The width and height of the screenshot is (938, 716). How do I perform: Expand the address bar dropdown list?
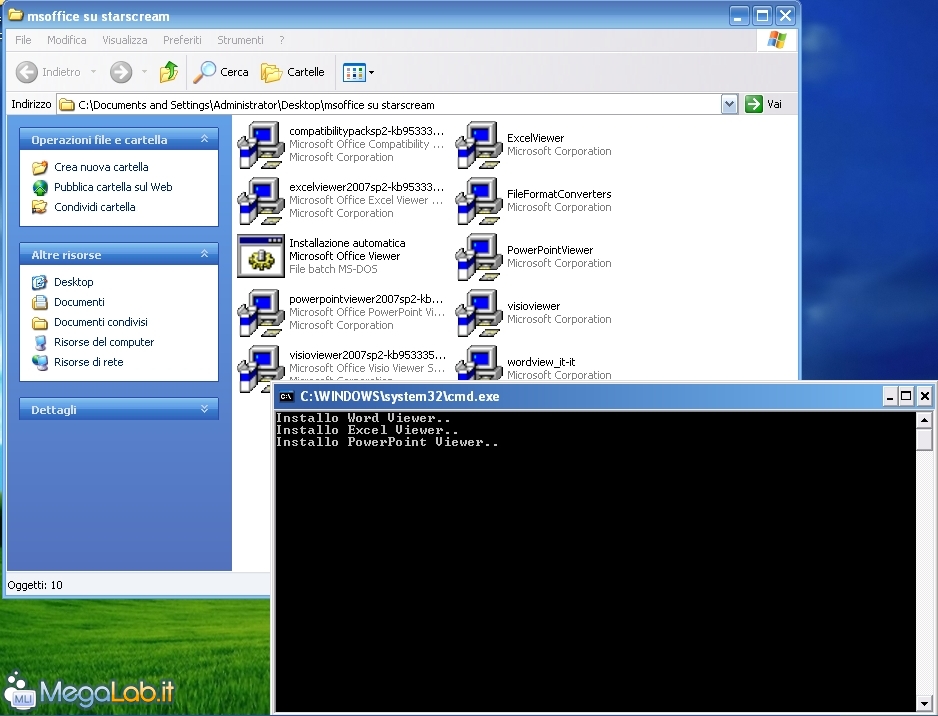tap(729, 105)
